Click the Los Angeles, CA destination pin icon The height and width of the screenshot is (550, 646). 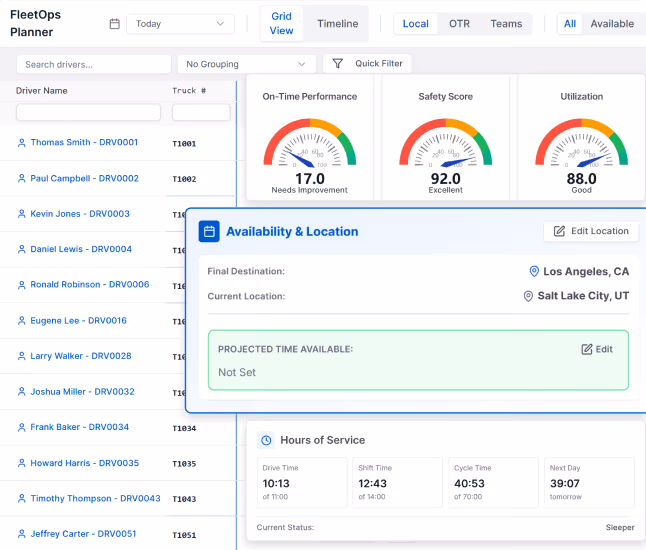click(x=534, y=271)
